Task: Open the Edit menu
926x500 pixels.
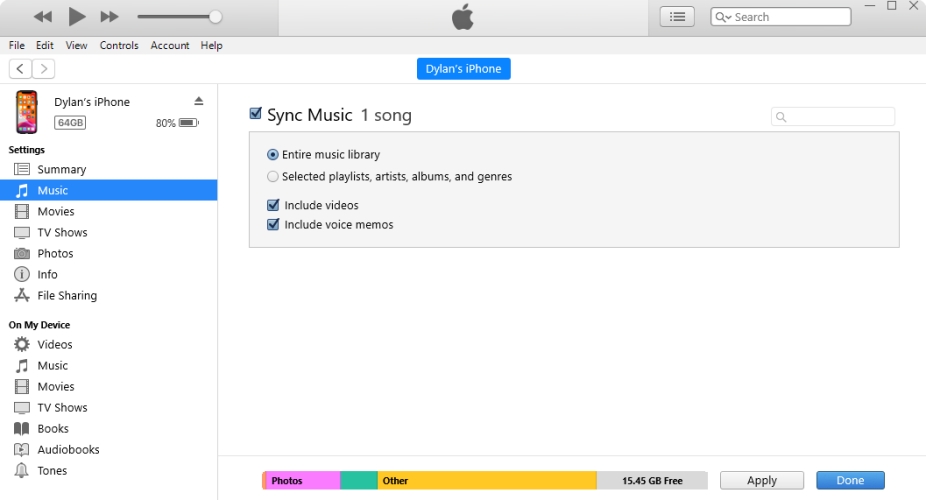Action: tap(44, 45)
